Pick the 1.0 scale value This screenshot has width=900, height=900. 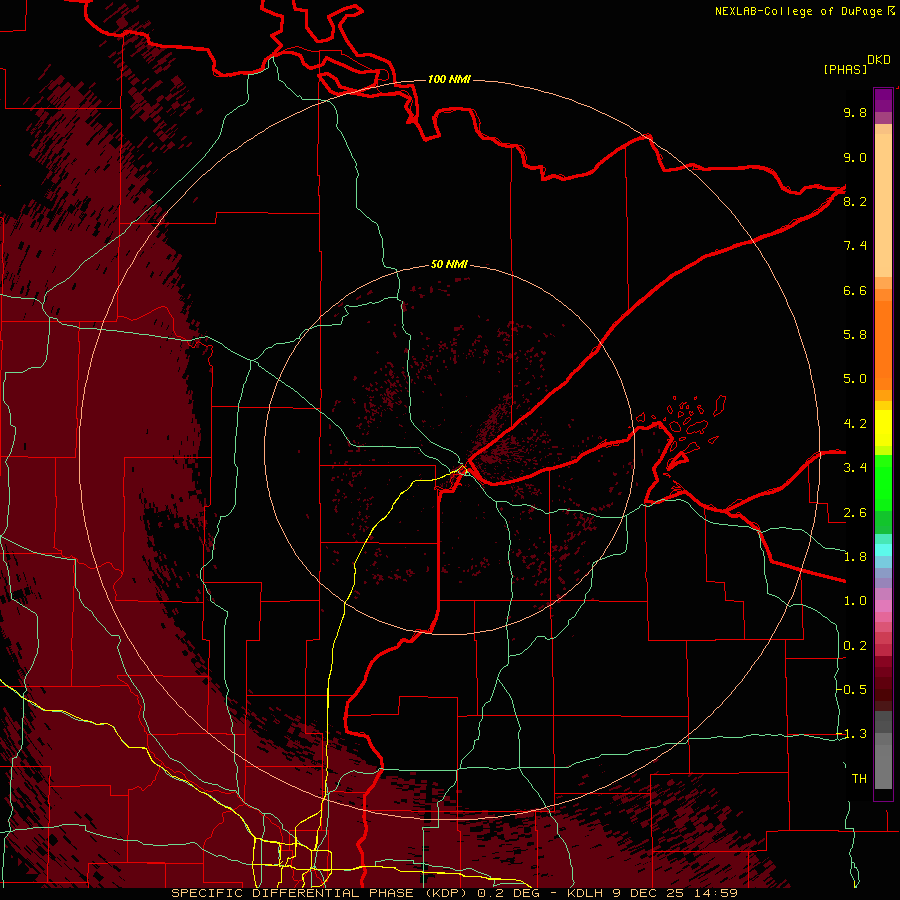[x=855, y=602]
